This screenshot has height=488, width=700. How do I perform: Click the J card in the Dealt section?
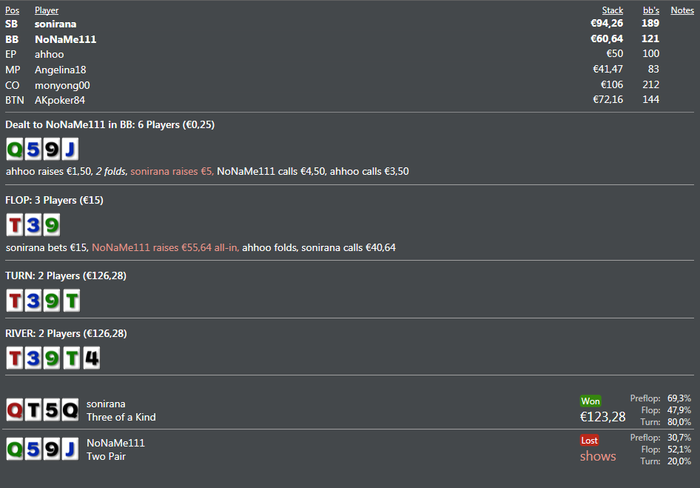tap(68, 149)
